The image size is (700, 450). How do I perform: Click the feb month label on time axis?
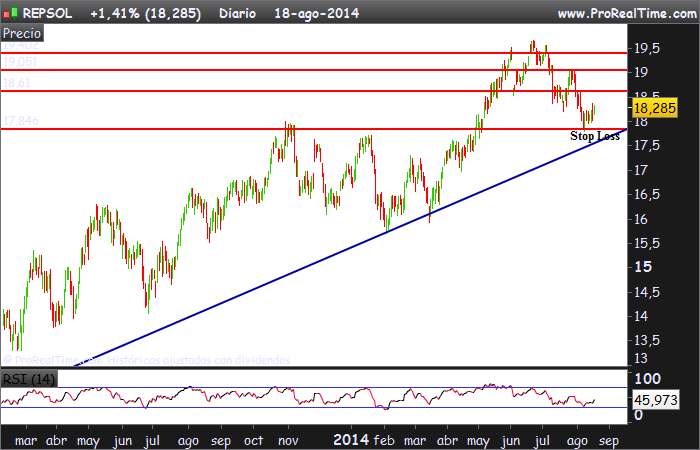click(384, 441)
